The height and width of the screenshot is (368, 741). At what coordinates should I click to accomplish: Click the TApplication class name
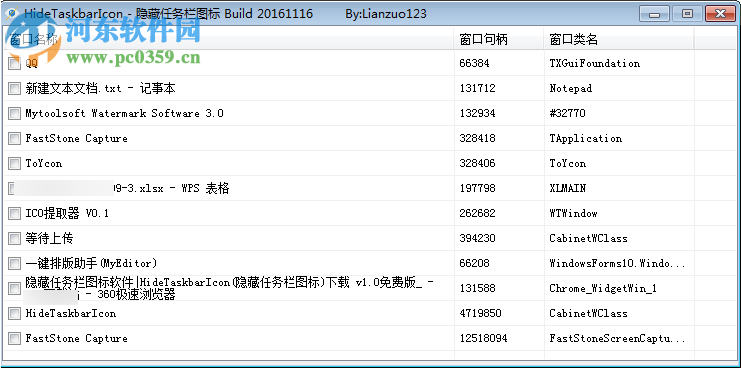[586, 138]
